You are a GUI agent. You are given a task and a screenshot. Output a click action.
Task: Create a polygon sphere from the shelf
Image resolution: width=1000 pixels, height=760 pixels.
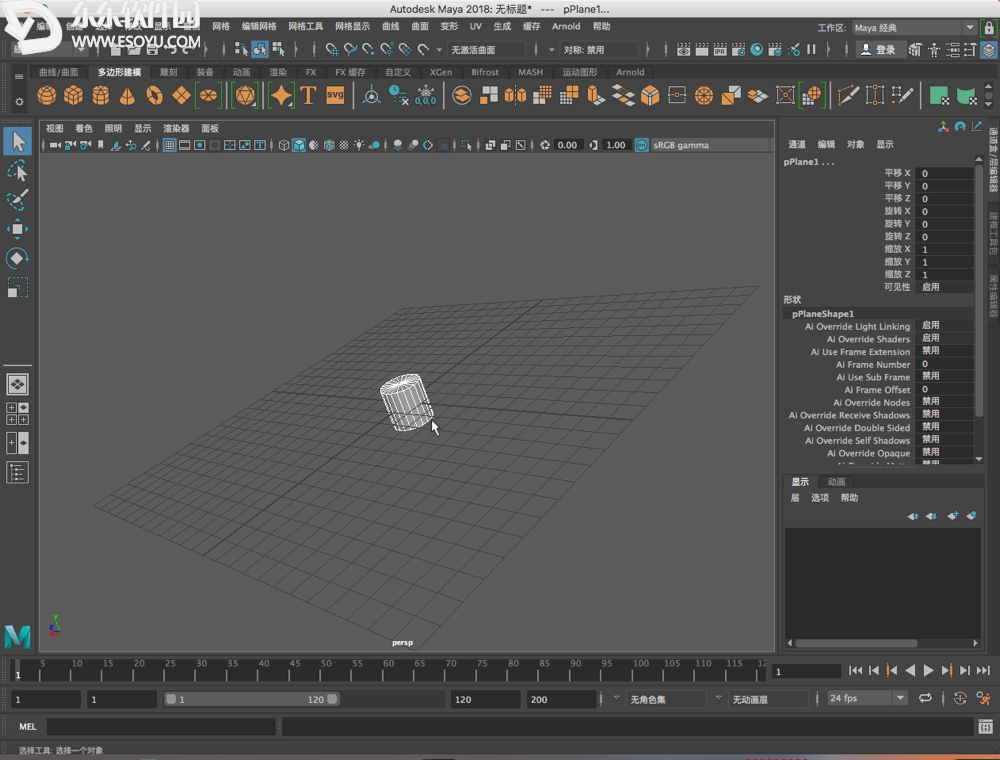click(x=47, y=96)
